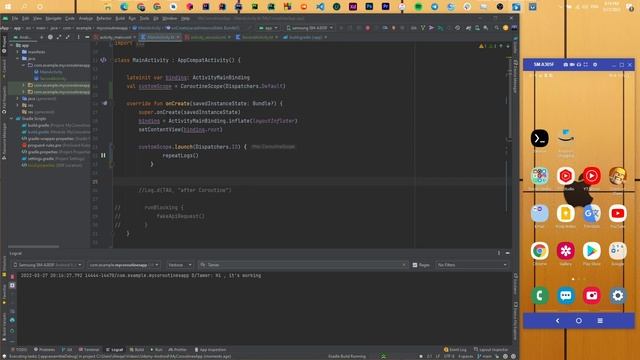Open the Terminal tool window tab

pos(89,350)
